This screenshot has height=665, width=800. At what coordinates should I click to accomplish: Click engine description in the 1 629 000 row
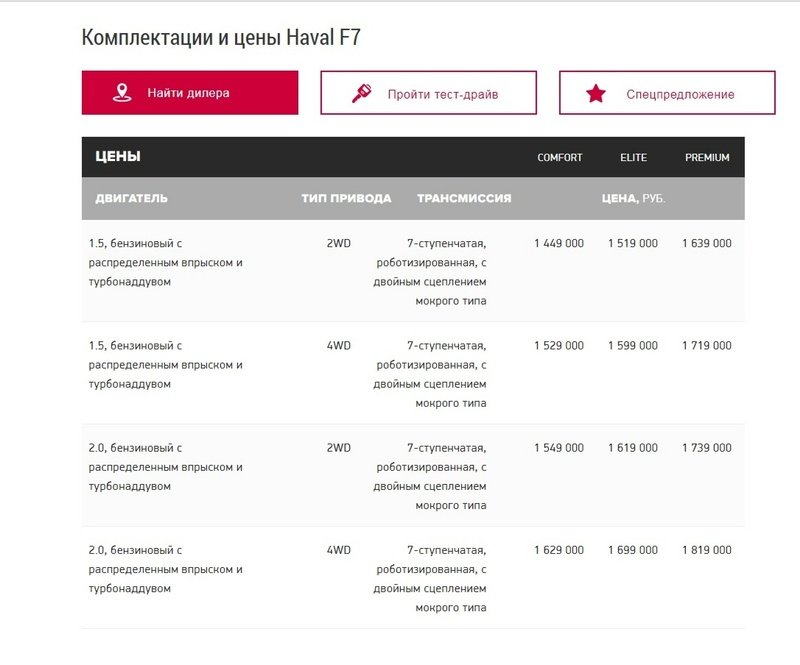(165, 569)
